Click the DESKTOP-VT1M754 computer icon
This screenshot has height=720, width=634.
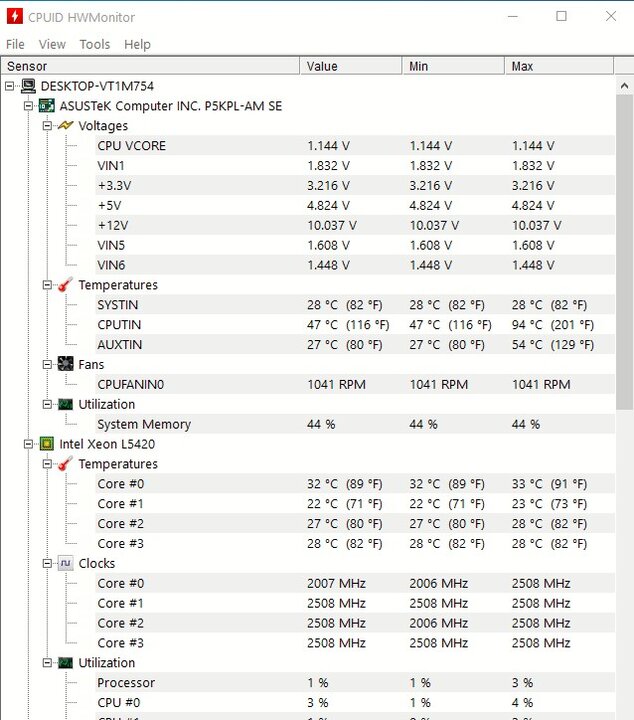pos(28,86)
